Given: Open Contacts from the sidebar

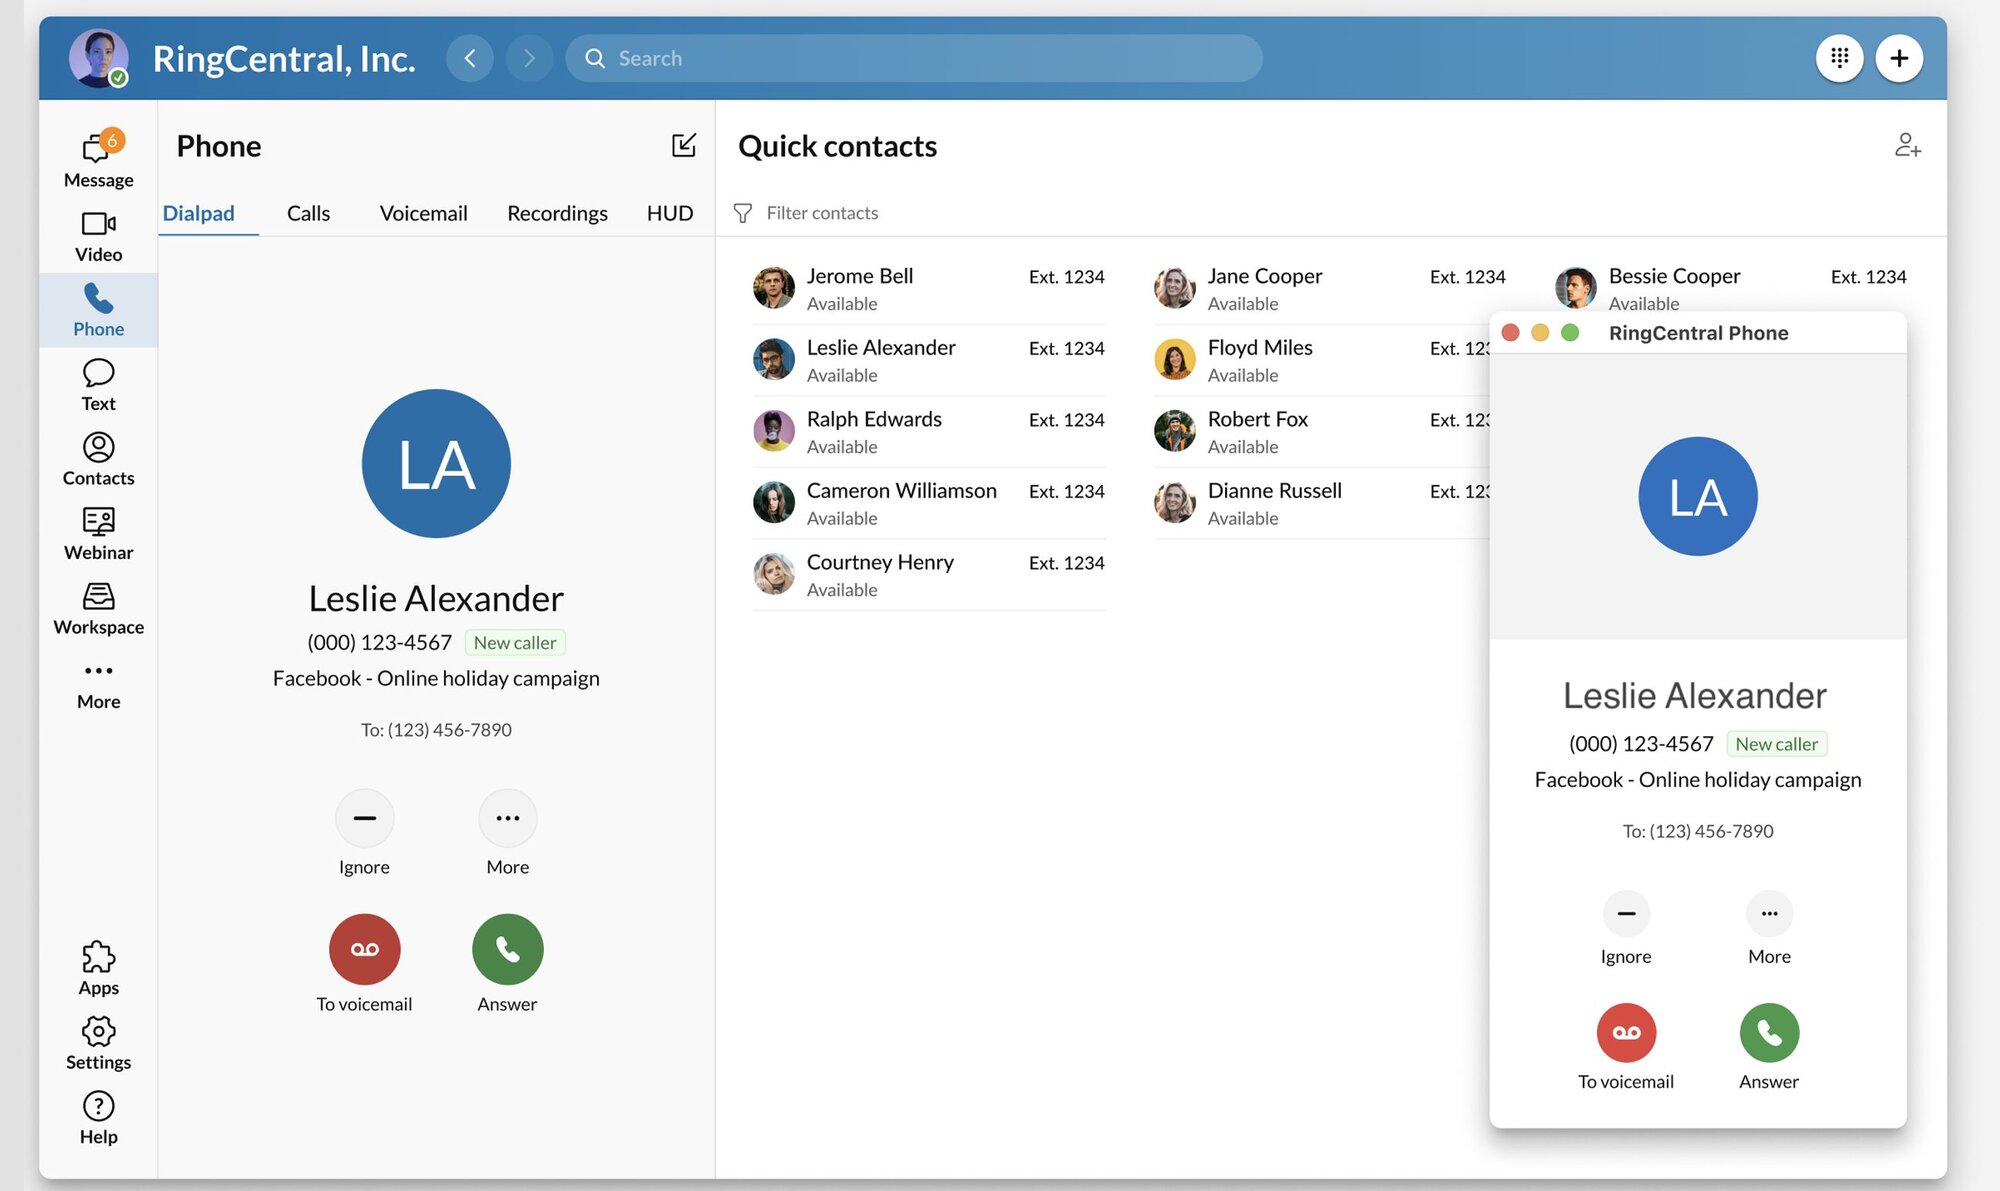Looking at the screenshot, I should (x=97, y=458).
